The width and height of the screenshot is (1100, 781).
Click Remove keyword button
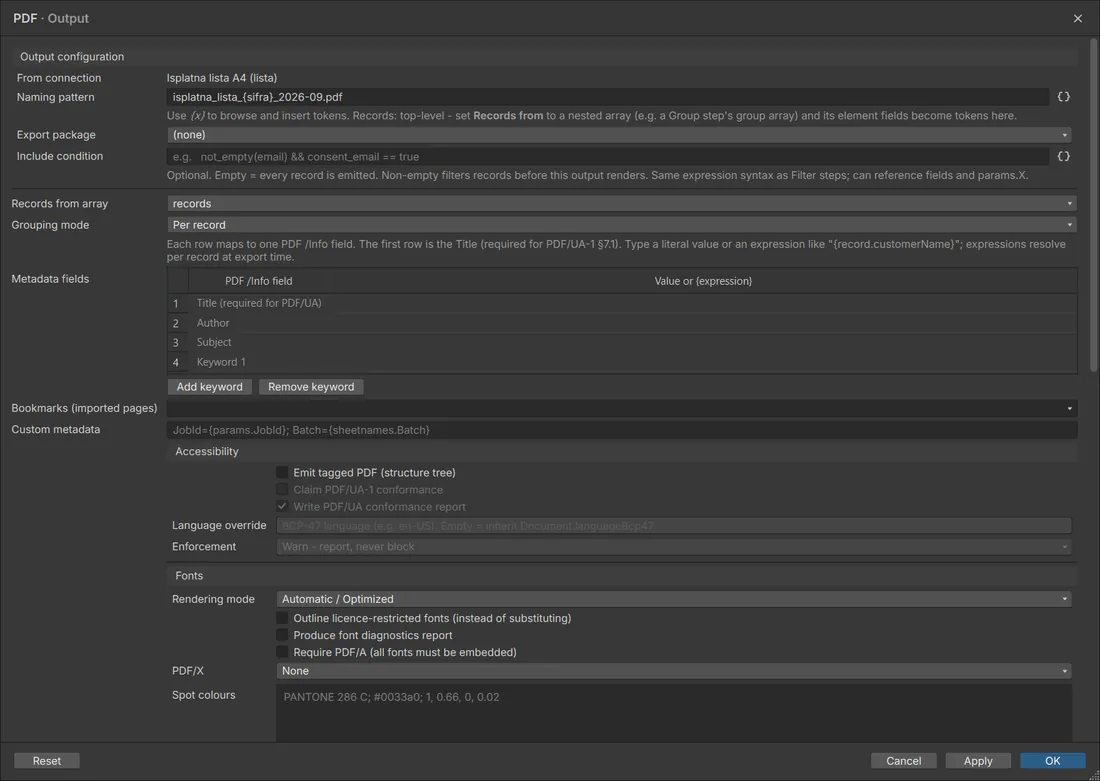[x=311, y=387]
